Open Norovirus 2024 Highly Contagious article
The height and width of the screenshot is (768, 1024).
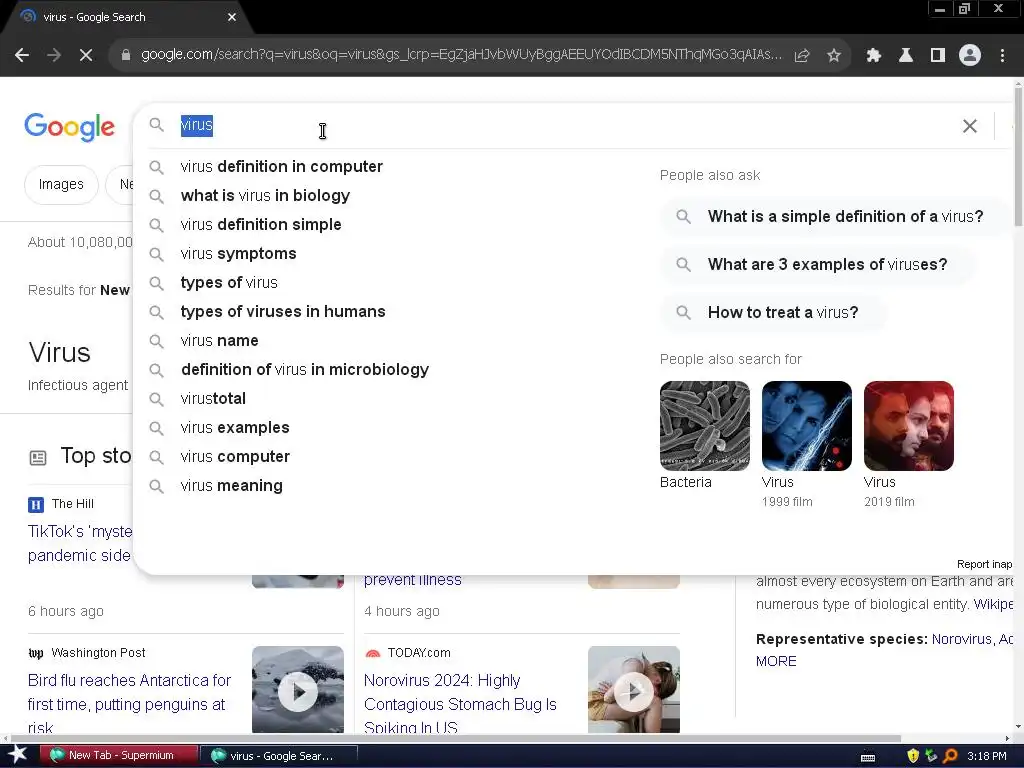(x=460, y=704)
